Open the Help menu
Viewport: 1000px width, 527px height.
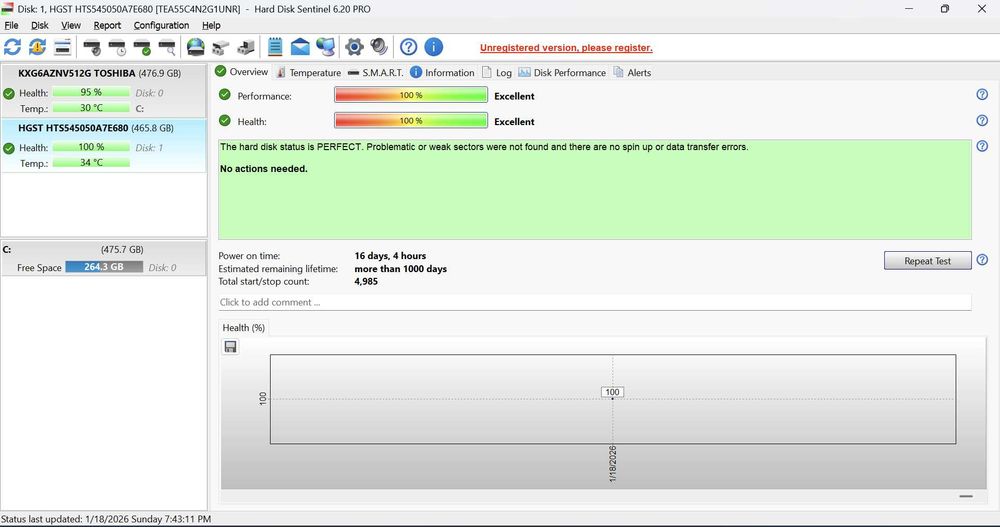[211, 26]
